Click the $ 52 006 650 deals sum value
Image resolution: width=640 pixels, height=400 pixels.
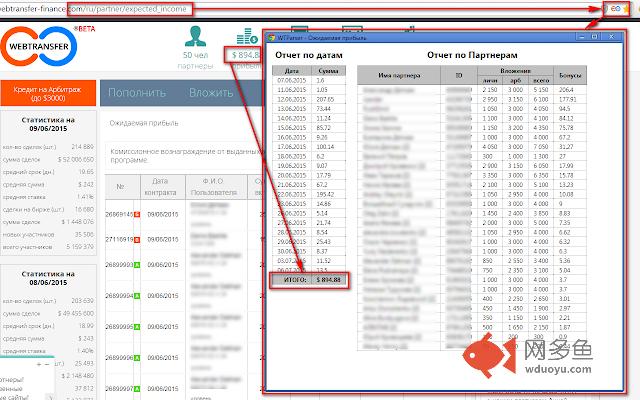[76, 159]
